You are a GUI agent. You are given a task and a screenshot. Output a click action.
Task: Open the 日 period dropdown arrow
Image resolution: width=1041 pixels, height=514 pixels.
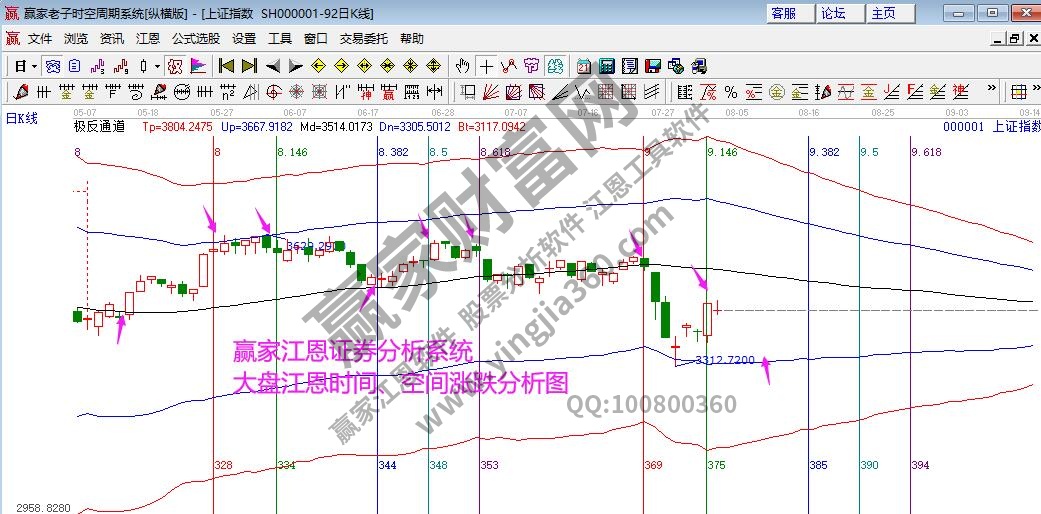pos(33,66)
